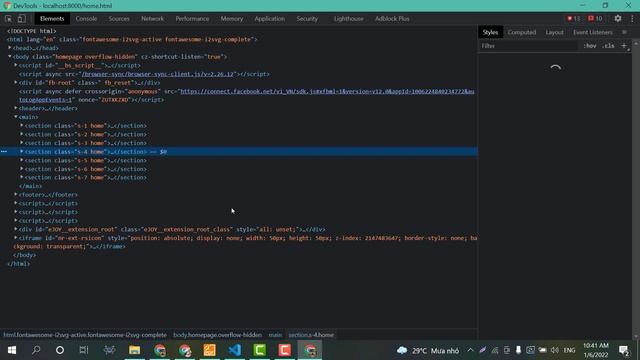Viewport: 640px width, 360px height.
Task: Collapse the main element
Action: pos(16,117)
